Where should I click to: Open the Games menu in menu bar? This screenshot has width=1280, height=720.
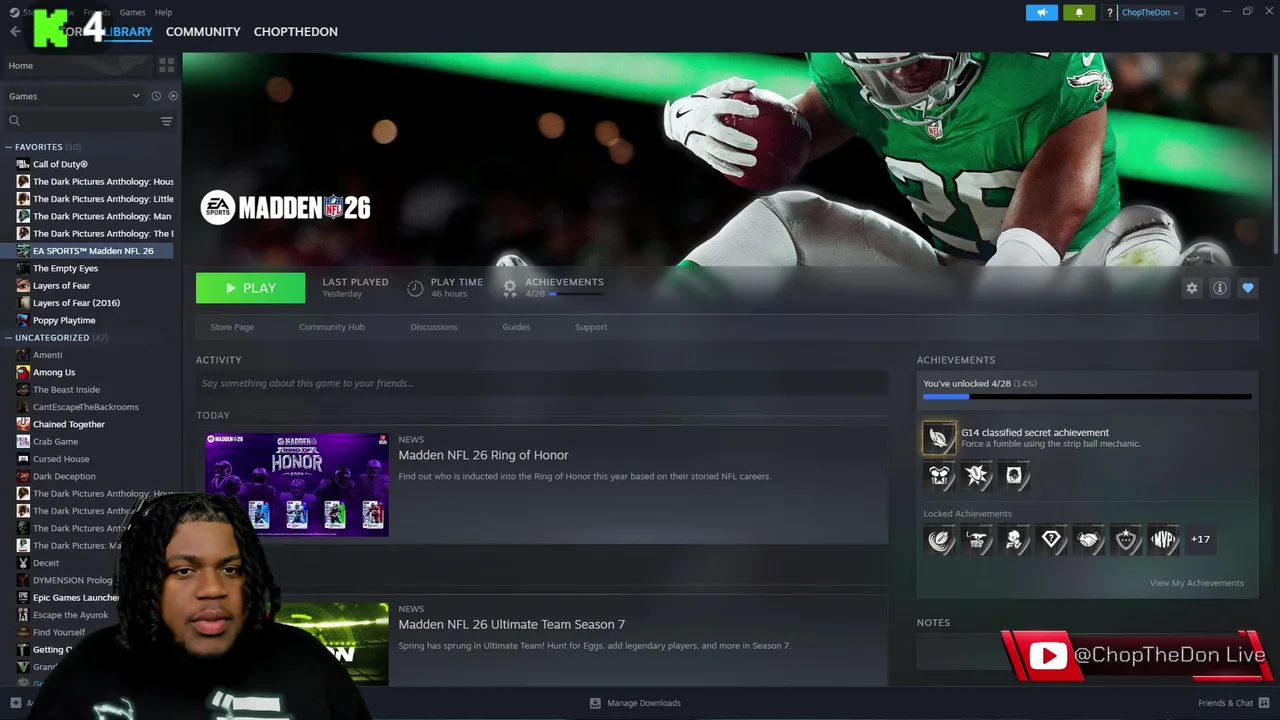pos(132,12)
